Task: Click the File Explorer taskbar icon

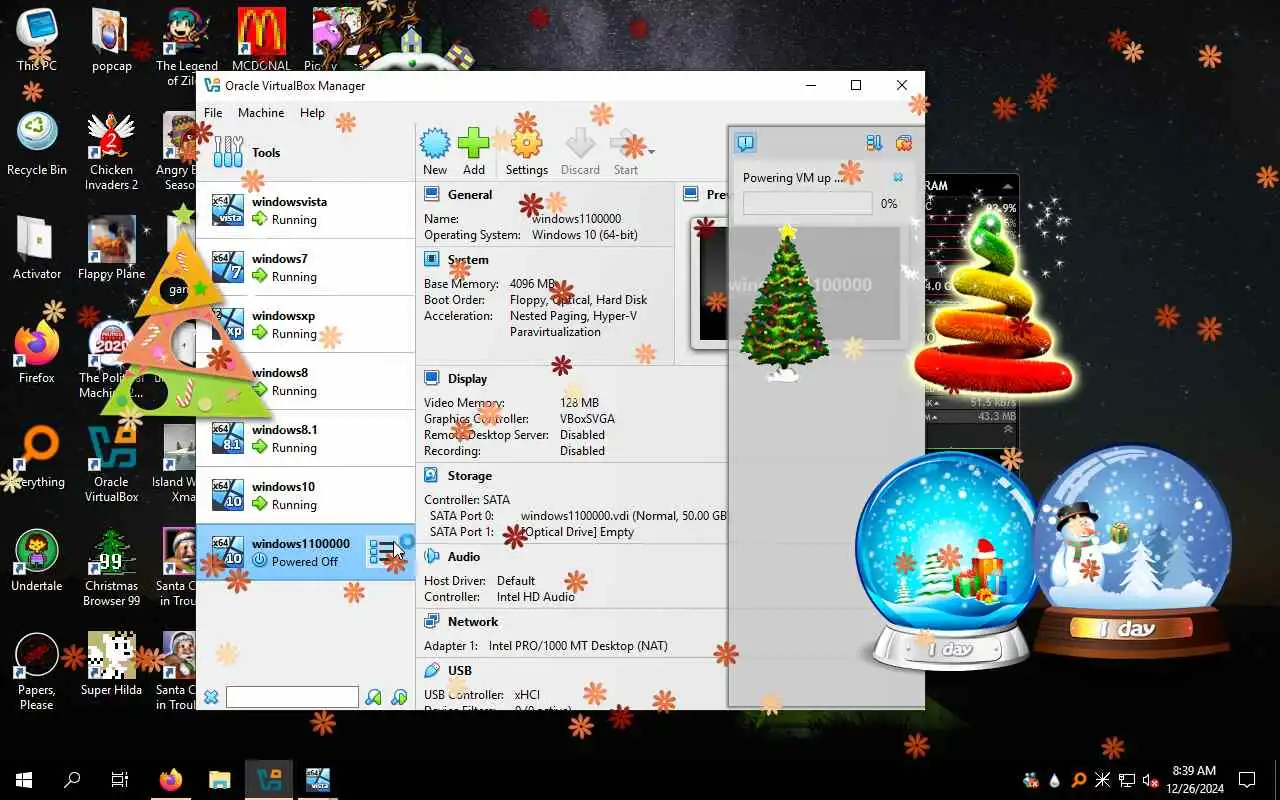Action: pos(220,780)
